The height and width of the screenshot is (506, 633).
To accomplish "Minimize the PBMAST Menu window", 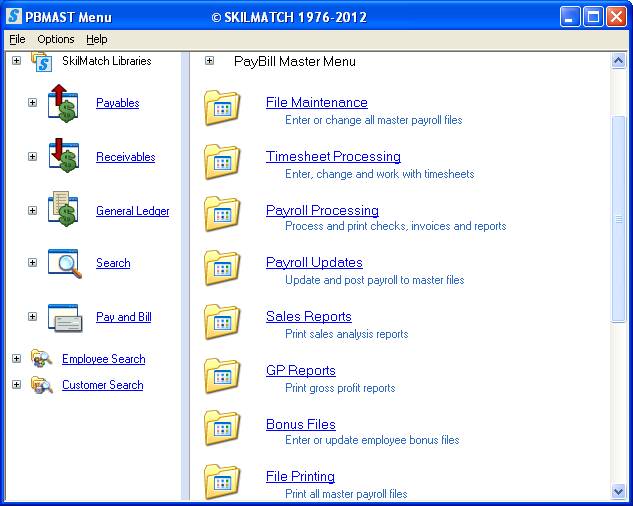I will point(570,17).
